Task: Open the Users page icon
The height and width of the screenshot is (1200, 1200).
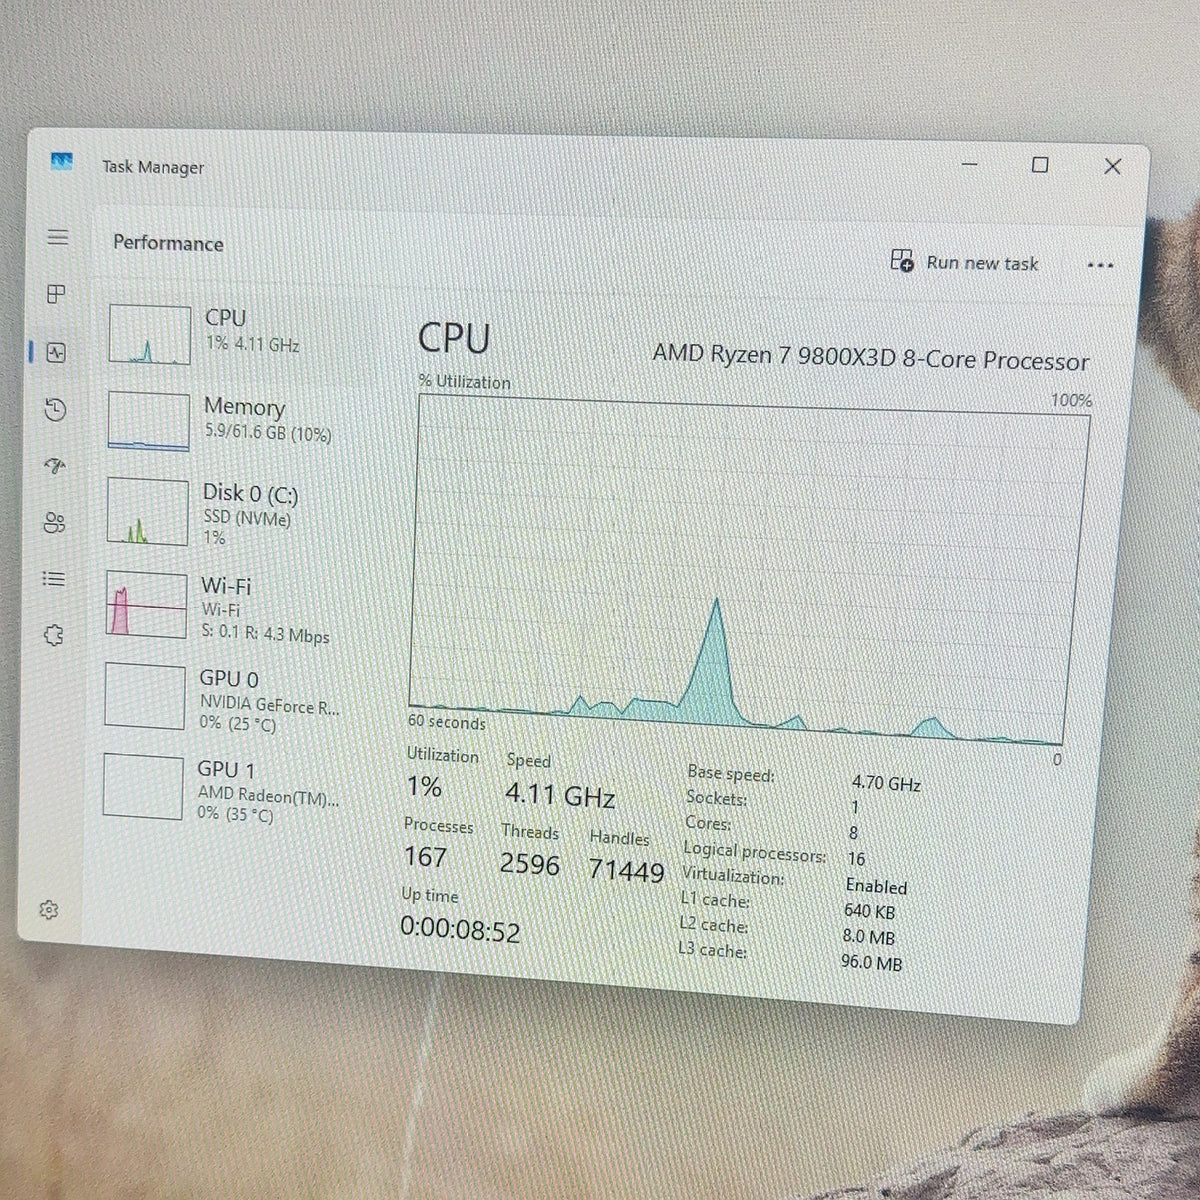Action: pyautogui.click(x=54, y=523)
